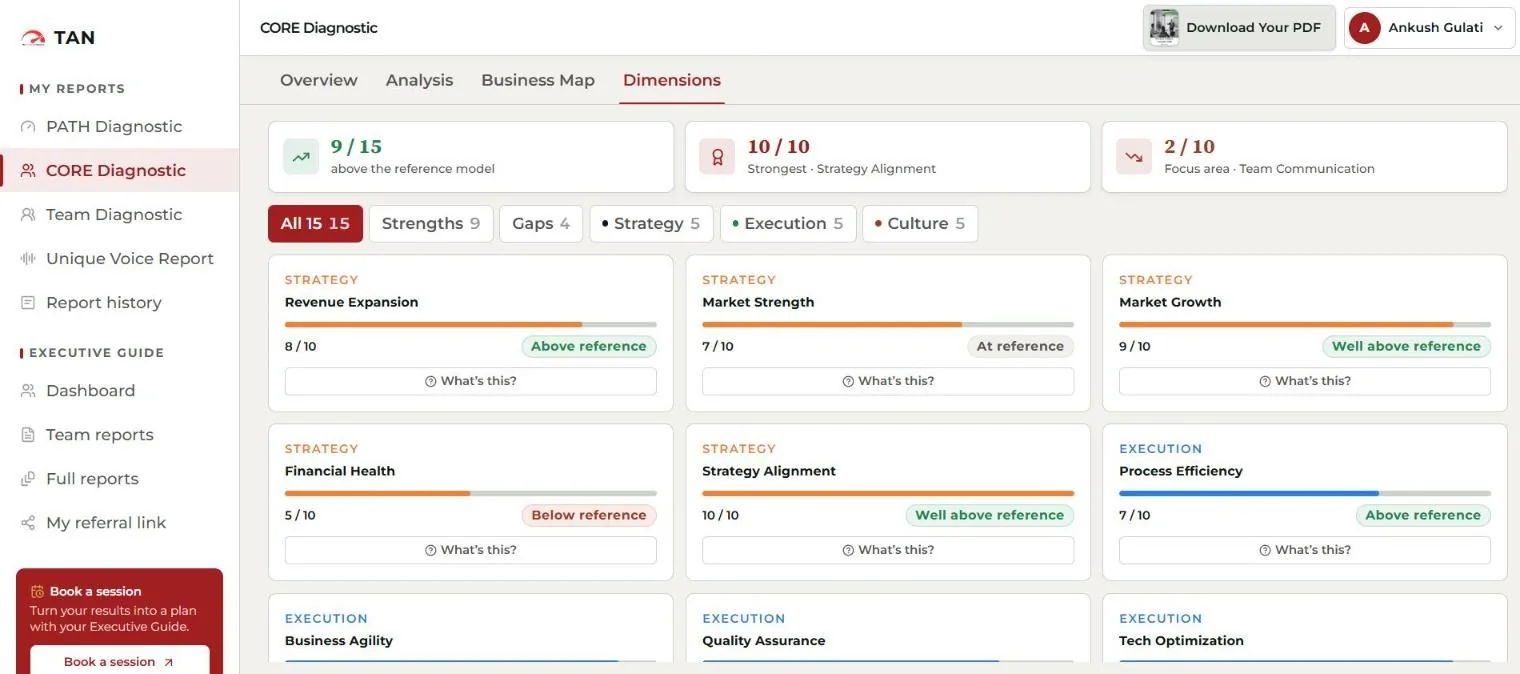Open What's this? for Strategy Alignment

(888, 550)
